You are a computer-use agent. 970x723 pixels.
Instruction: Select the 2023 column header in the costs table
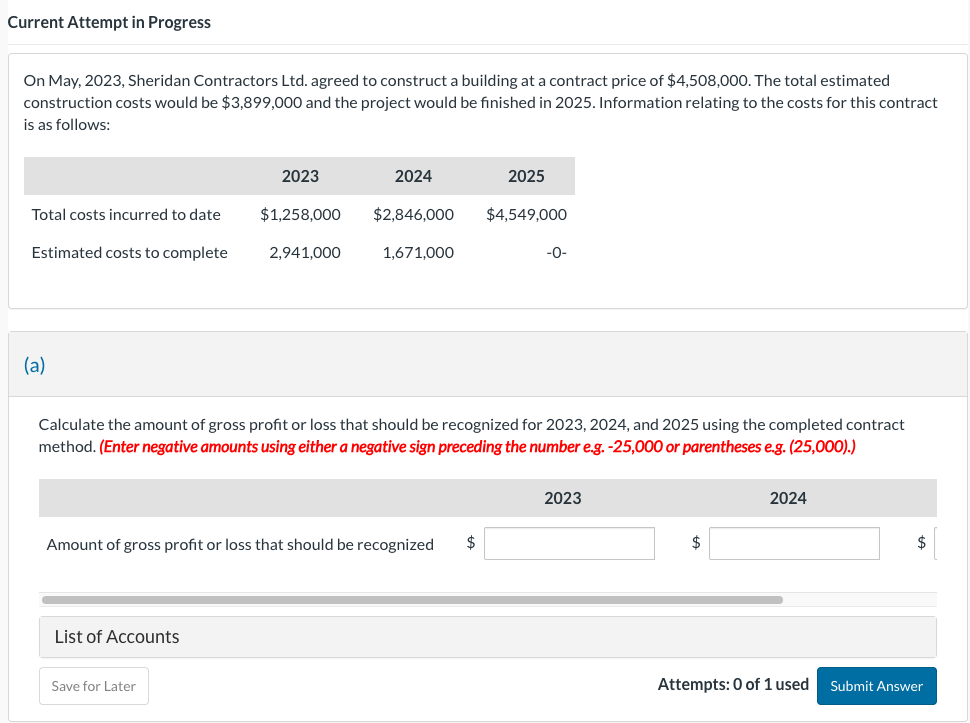[299, 175]
